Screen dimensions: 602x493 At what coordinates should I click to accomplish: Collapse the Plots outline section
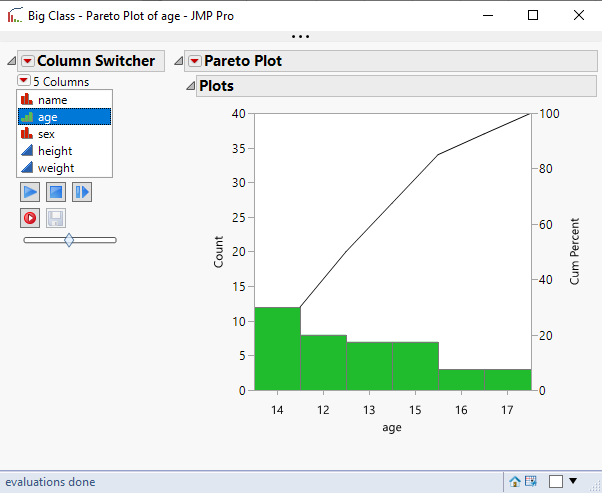pos(190,86)
